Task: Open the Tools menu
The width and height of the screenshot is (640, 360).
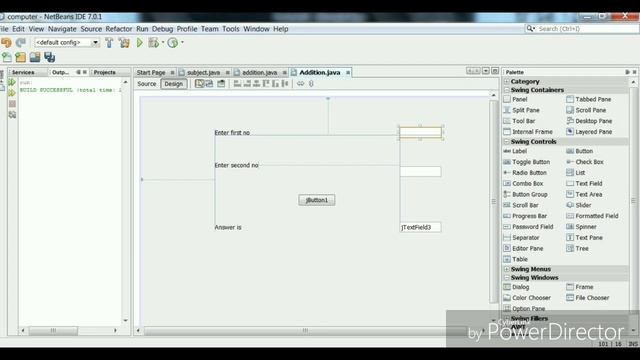Action: [231, 29]
